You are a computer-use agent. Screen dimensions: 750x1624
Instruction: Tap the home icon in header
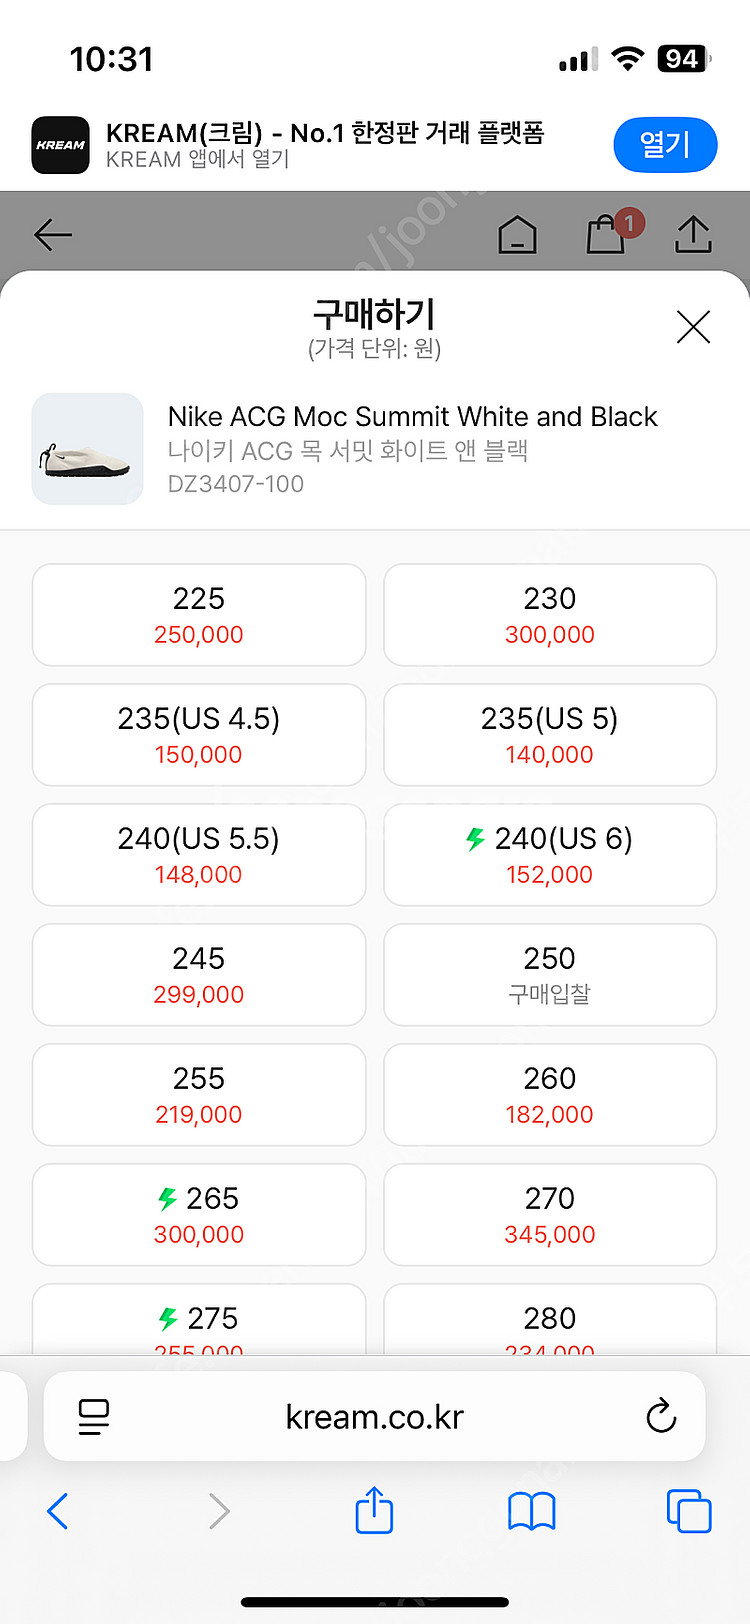[517, 236]
